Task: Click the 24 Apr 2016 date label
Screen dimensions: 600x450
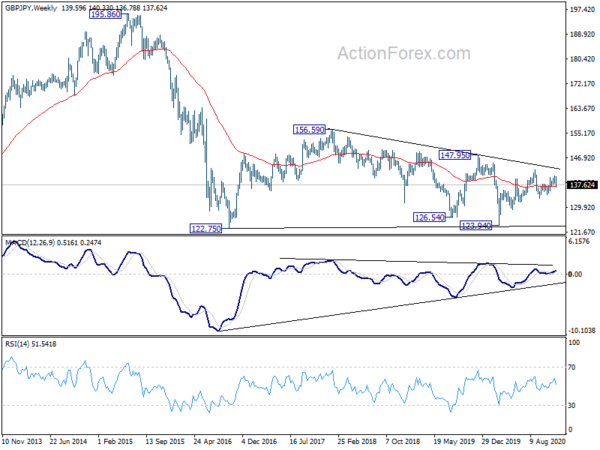Action: pos(213,441)
